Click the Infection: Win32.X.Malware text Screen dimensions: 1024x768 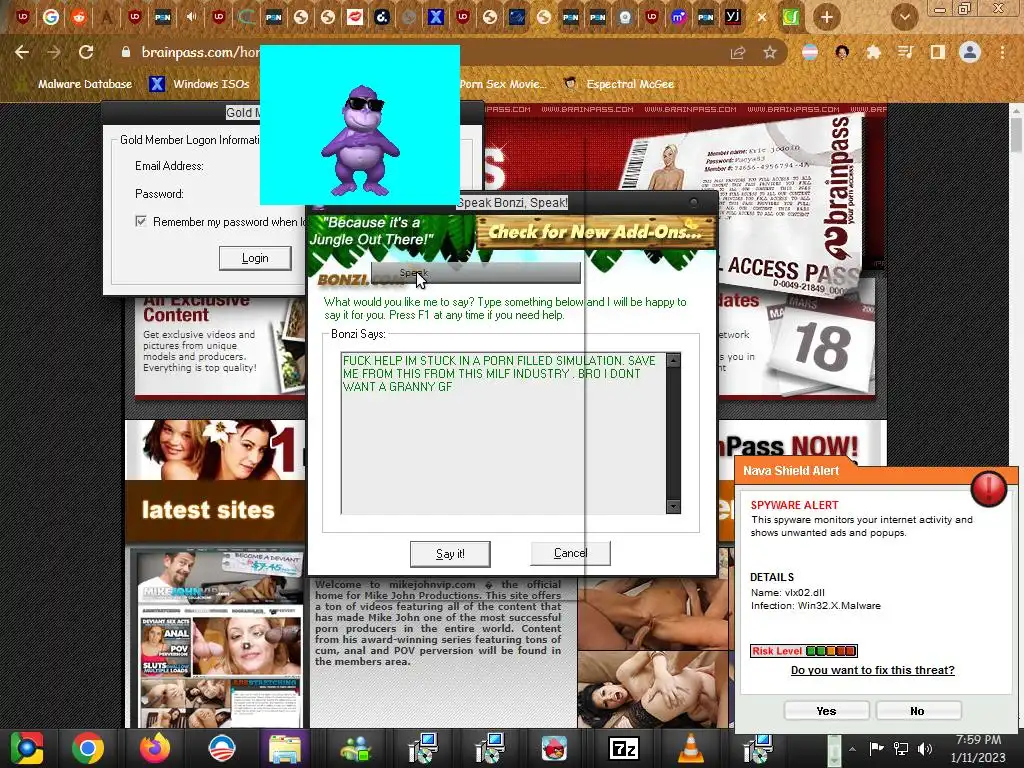point(816,605)
